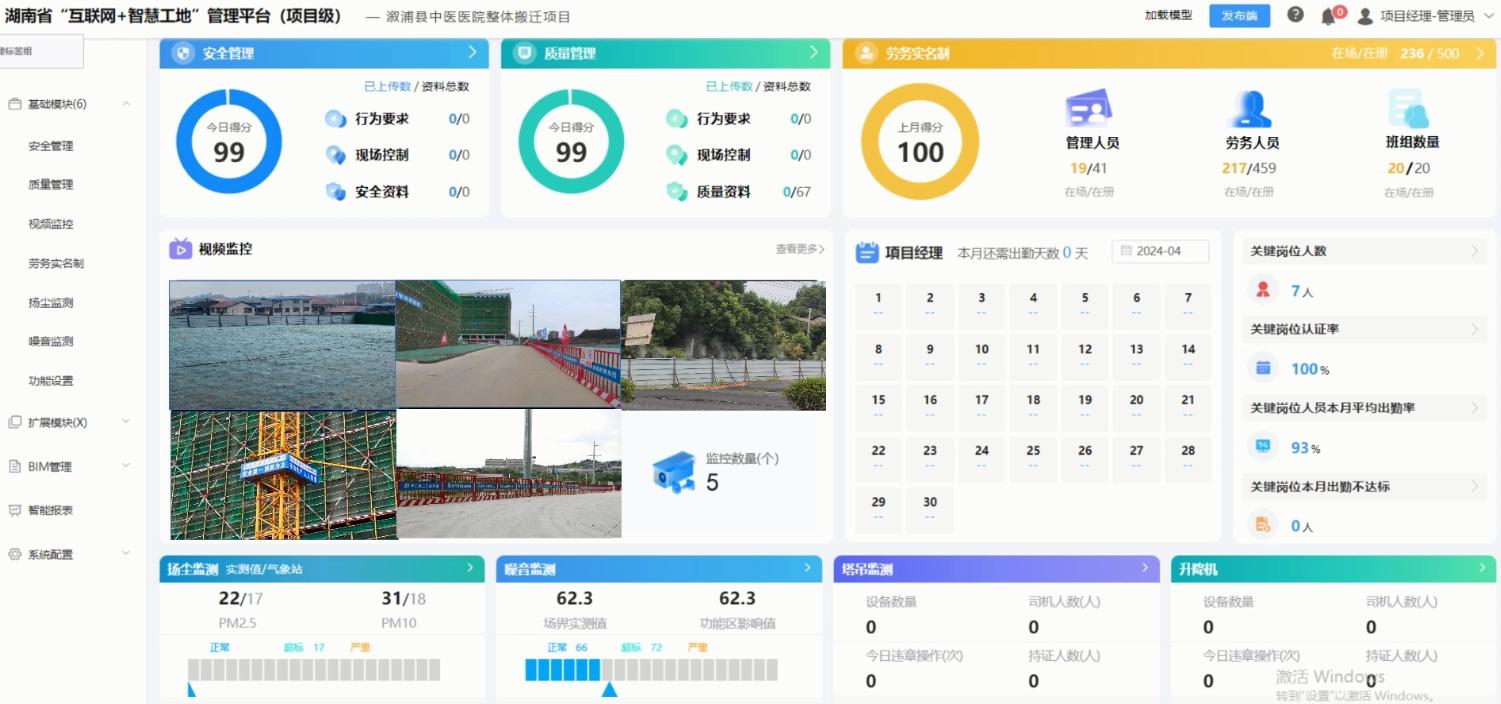Click the 查看更多 link
This screenshot has width=1501, height=704.
pos(800,249)
